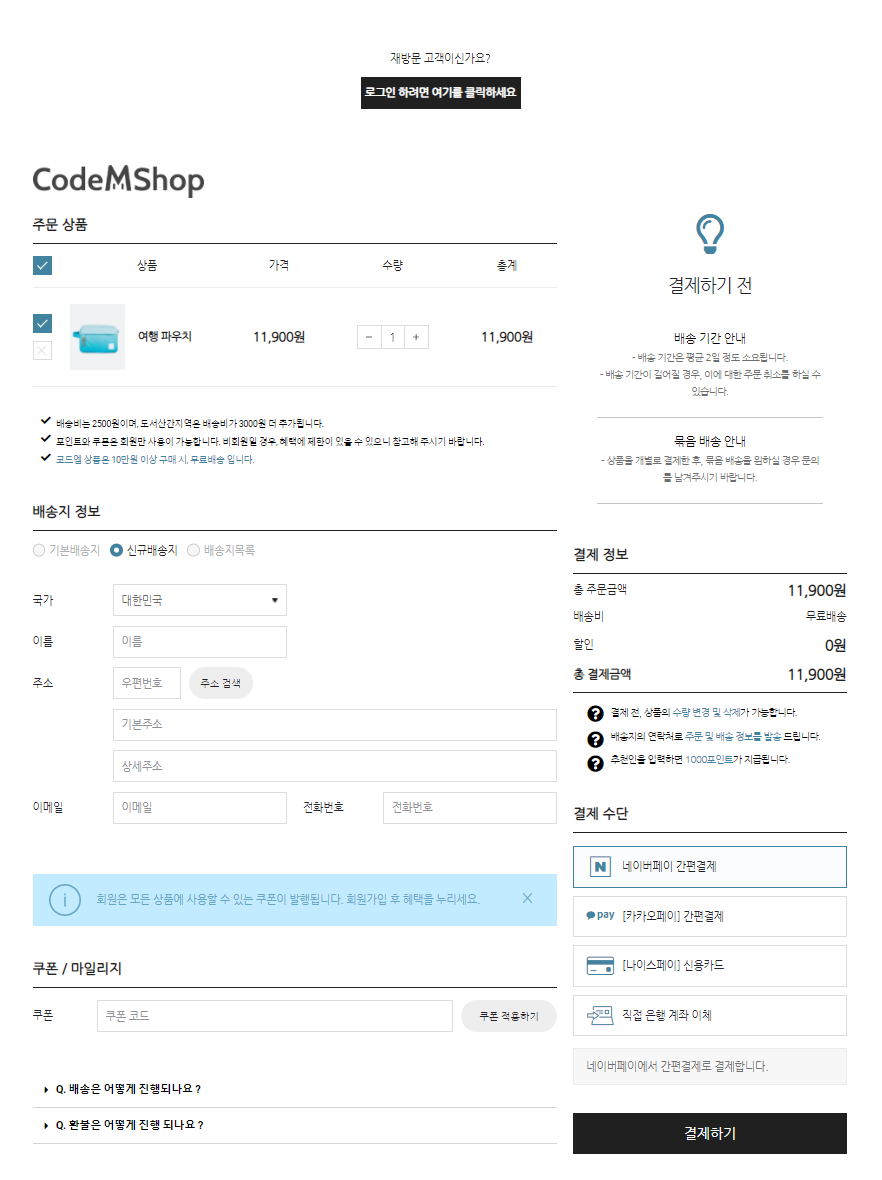Click the 쿠폰 코드 input field

270,1015
